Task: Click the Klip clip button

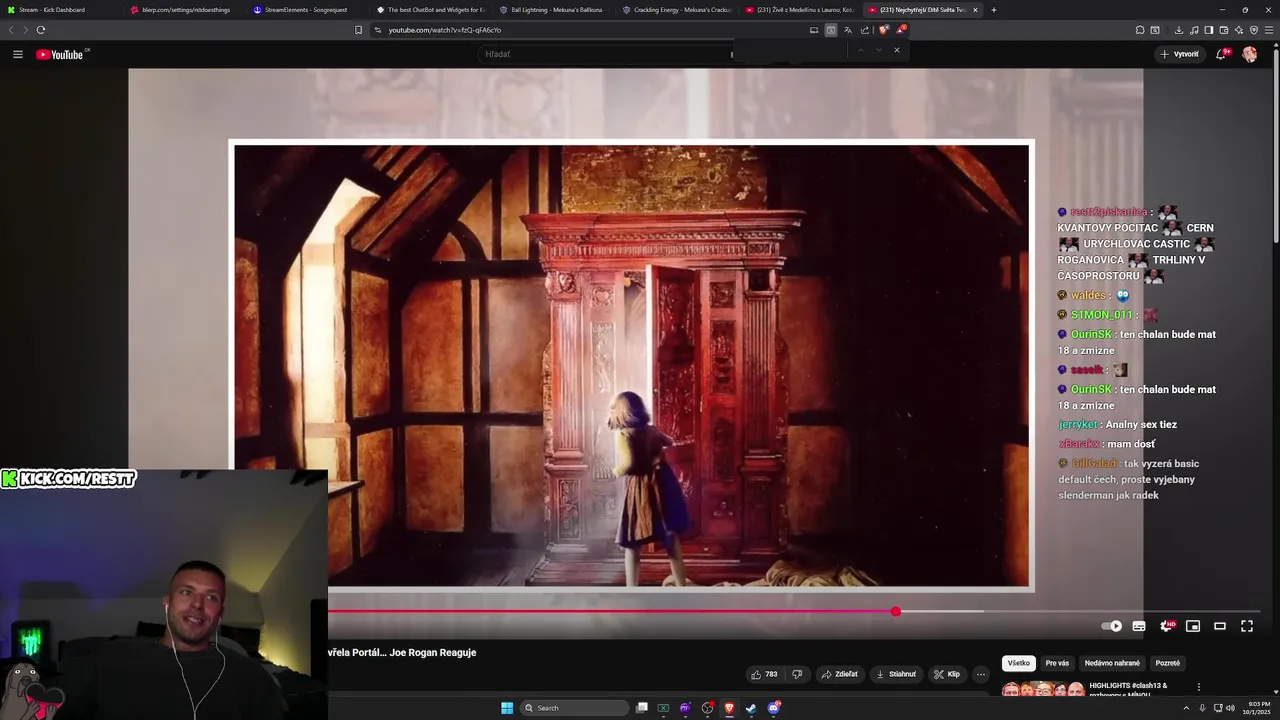Action: (947, 674)
